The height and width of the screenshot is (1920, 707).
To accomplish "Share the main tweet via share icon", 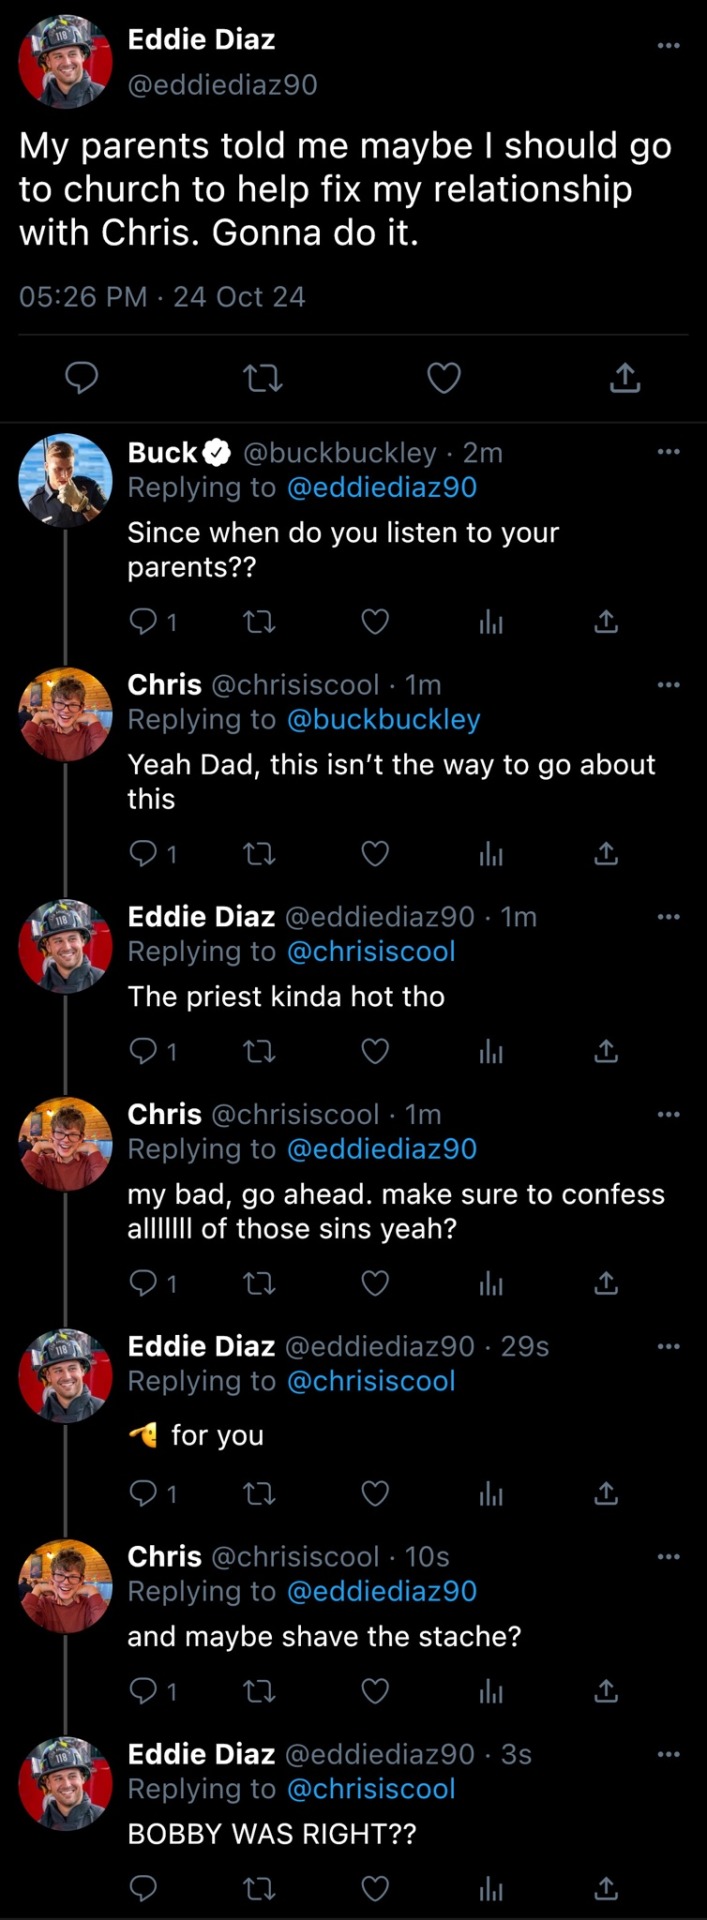I will tap(625, 378).
